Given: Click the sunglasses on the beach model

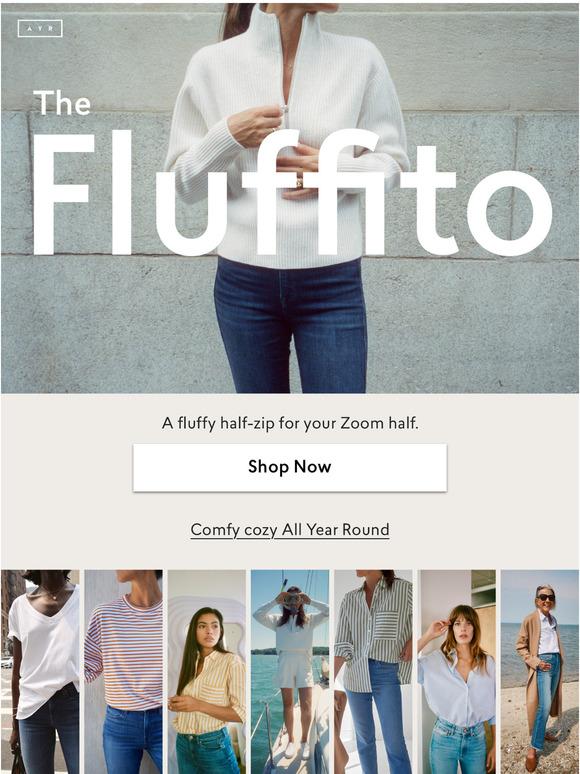Looking at the screenshot, I should click(x=546, y=597).
